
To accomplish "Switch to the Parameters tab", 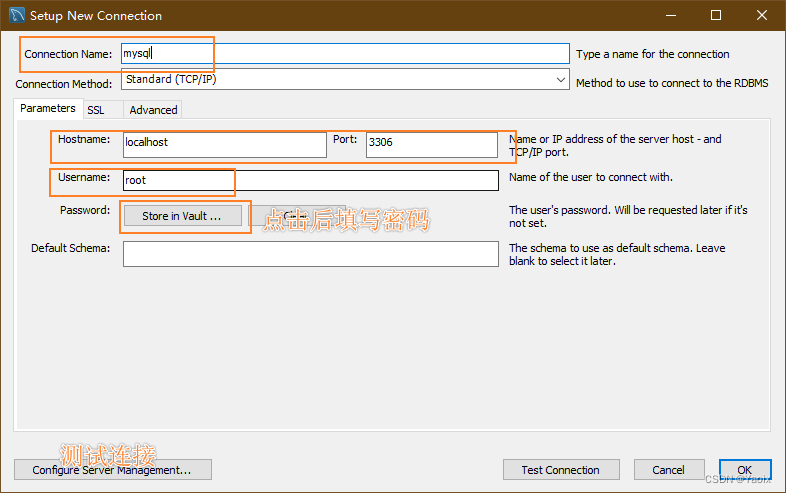I will tap(48, 108).
